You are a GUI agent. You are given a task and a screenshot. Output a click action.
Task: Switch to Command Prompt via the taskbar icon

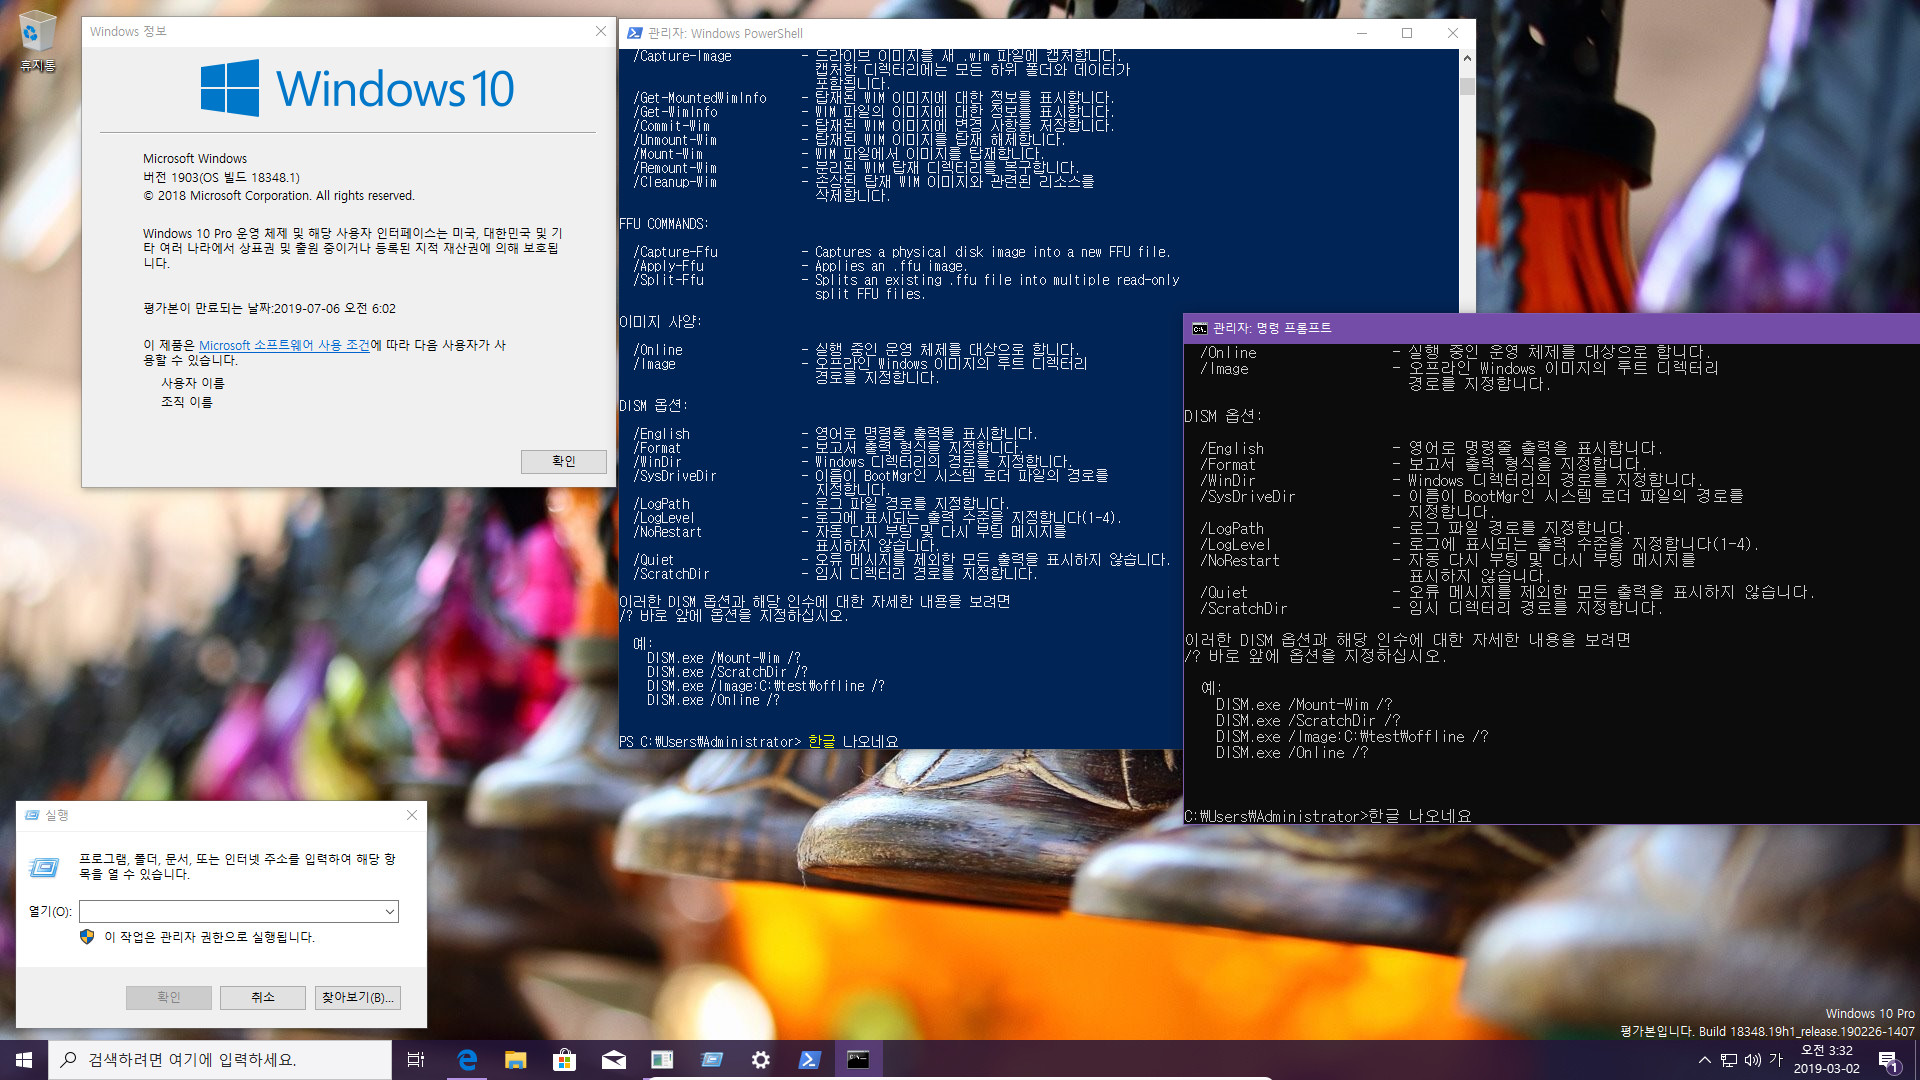(858, 1060)
